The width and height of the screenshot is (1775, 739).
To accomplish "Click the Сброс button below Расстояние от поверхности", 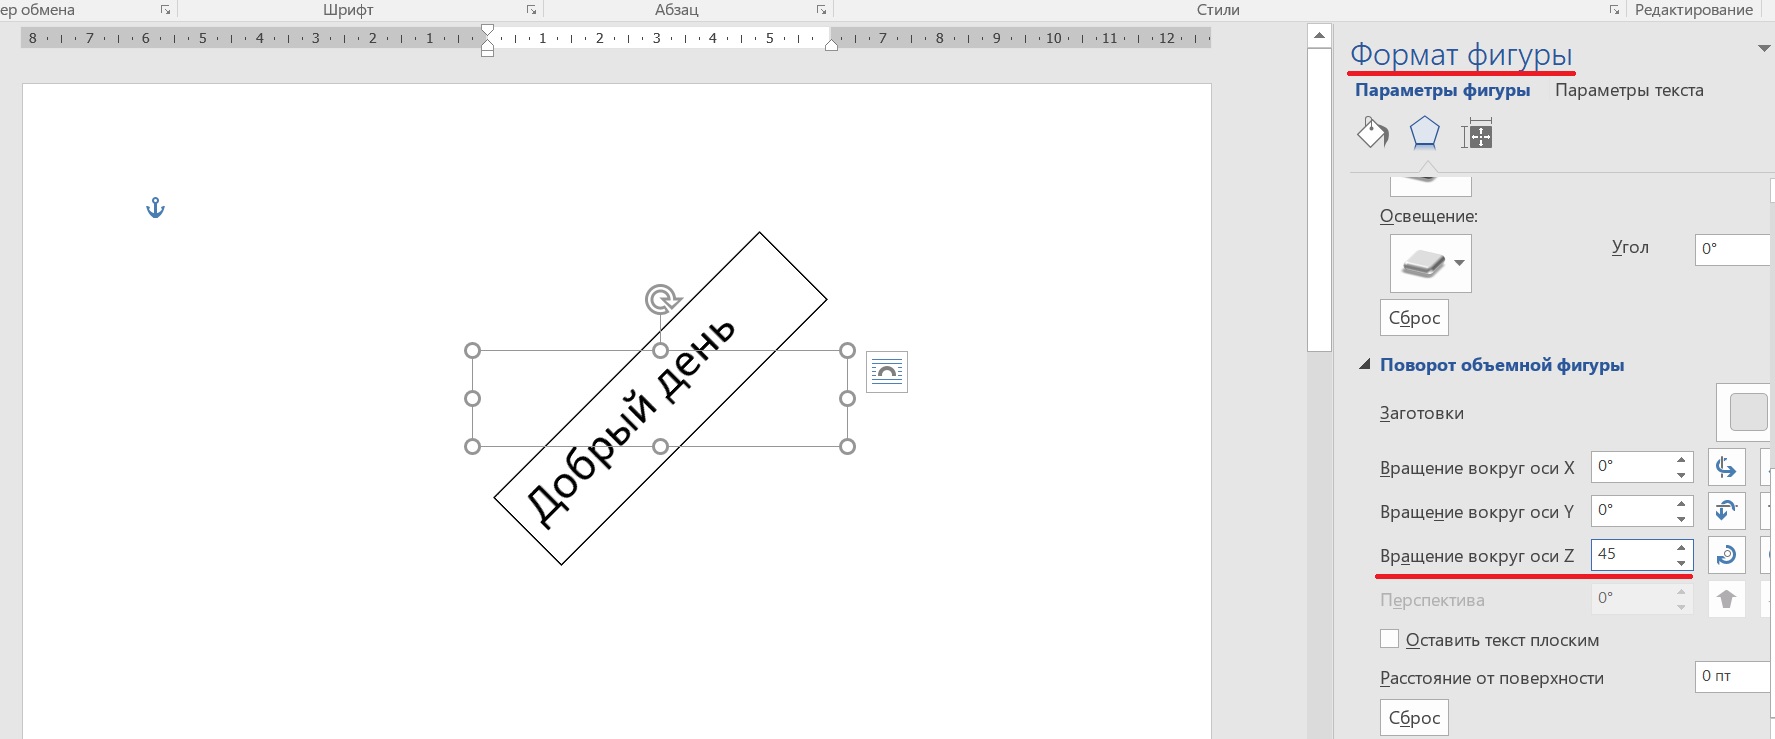I will [1414, 718].
